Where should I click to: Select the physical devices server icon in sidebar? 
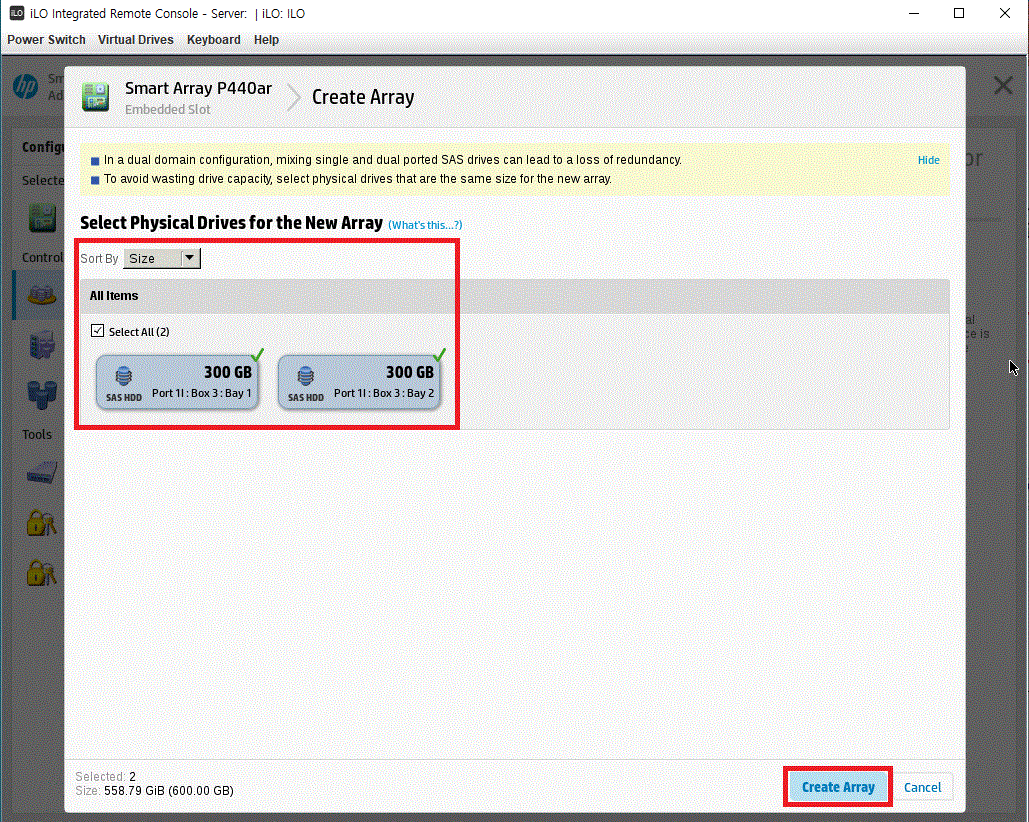(41, 344)
